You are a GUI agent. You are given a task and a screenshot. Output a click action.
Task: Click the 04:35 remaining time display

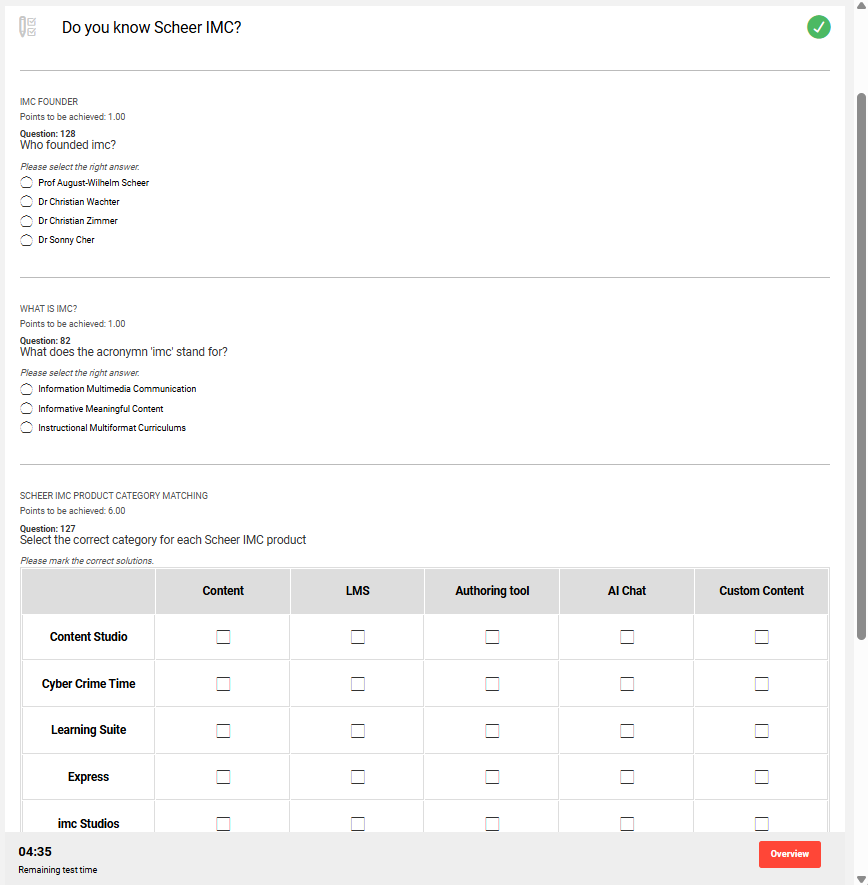tap(35, 852)
